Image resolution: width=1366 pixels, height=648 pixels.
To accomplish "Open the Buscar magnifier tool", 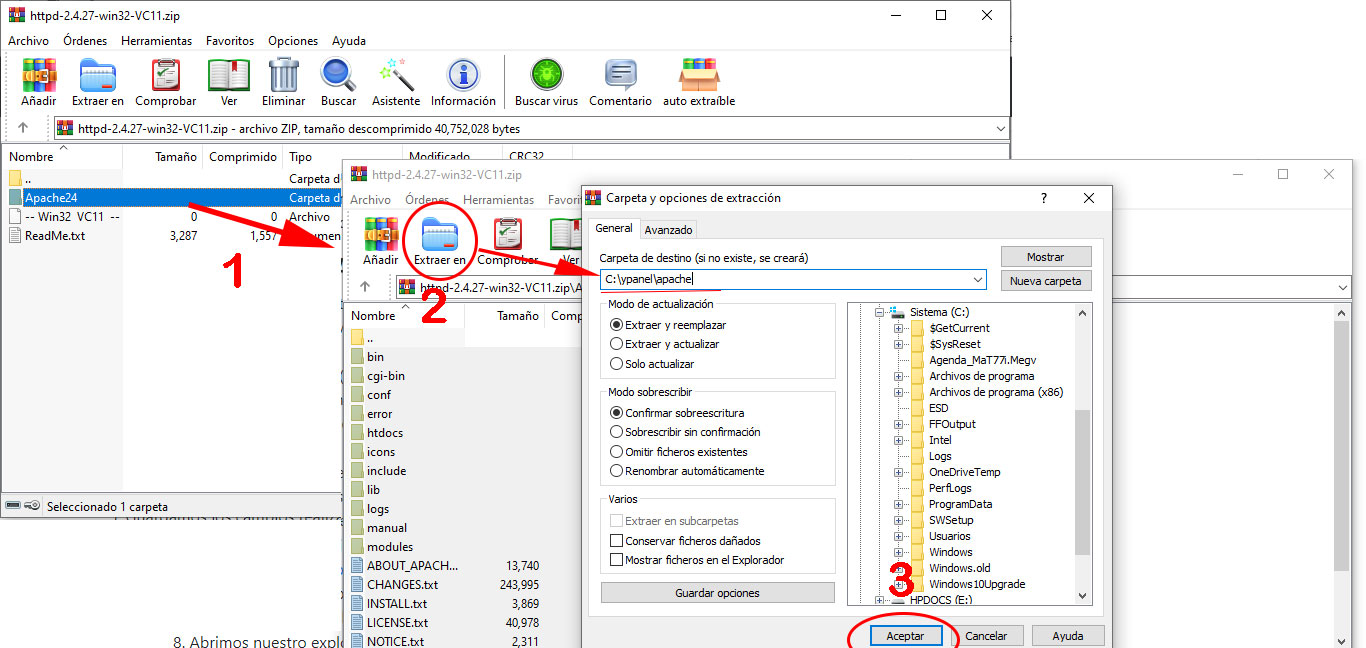I will click(x=339, y=82).
